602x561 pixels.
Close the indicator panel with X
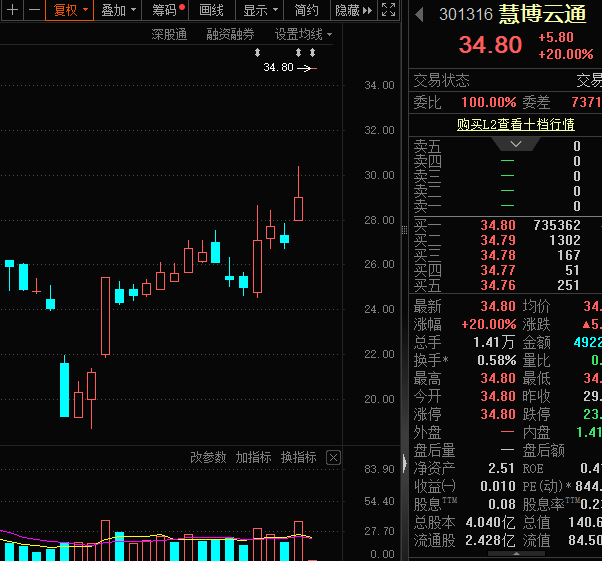tap(333, 458)
